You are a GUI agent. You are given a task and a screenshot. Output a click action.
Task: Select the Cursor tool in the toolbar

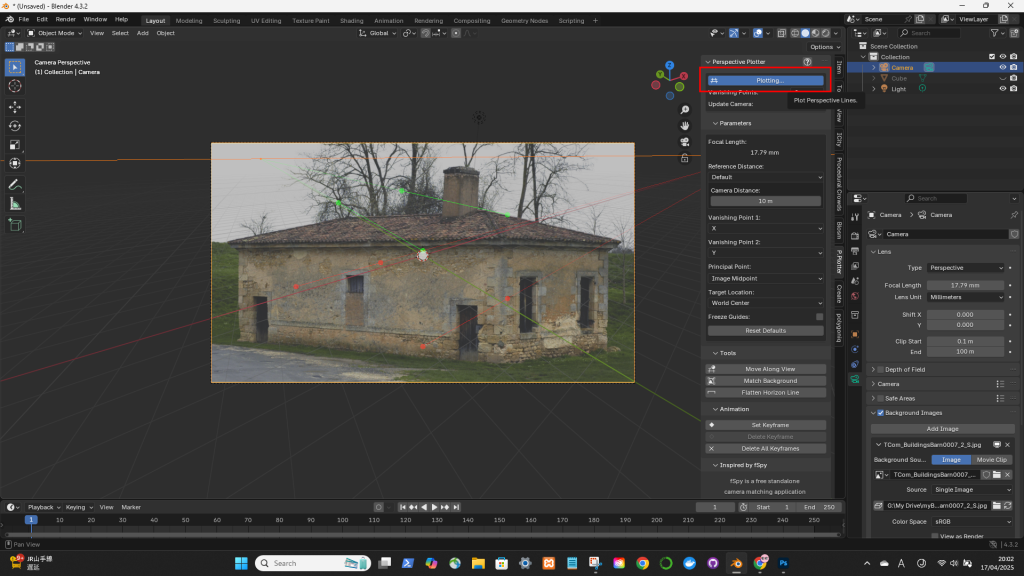click(15, 86)
